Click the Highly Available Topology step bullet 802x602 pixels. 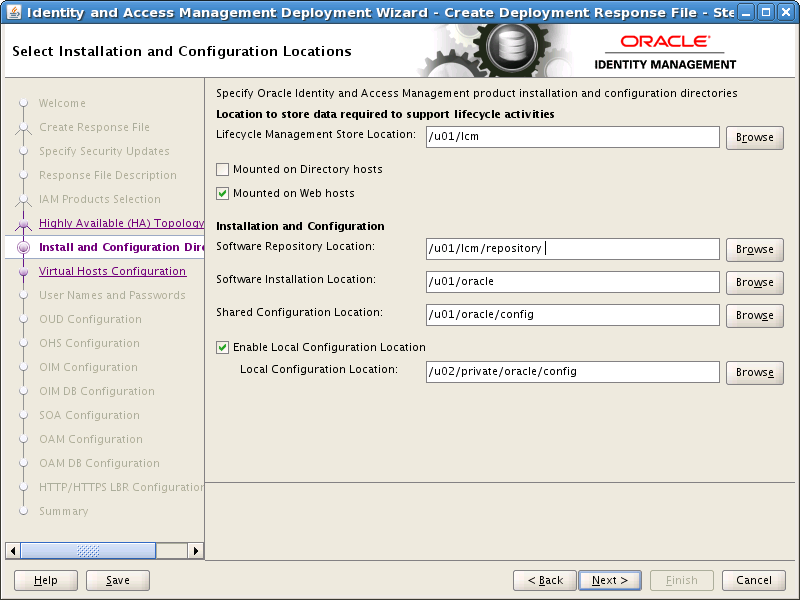23,223
